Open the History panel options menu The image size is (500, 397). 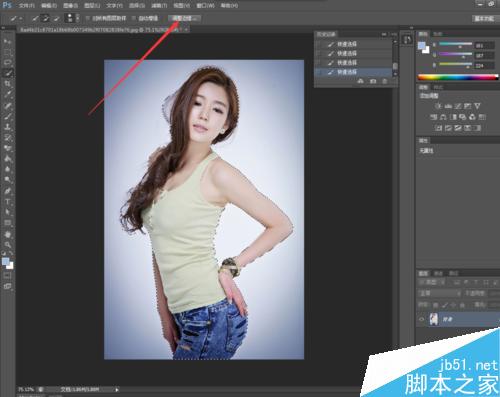394,34
